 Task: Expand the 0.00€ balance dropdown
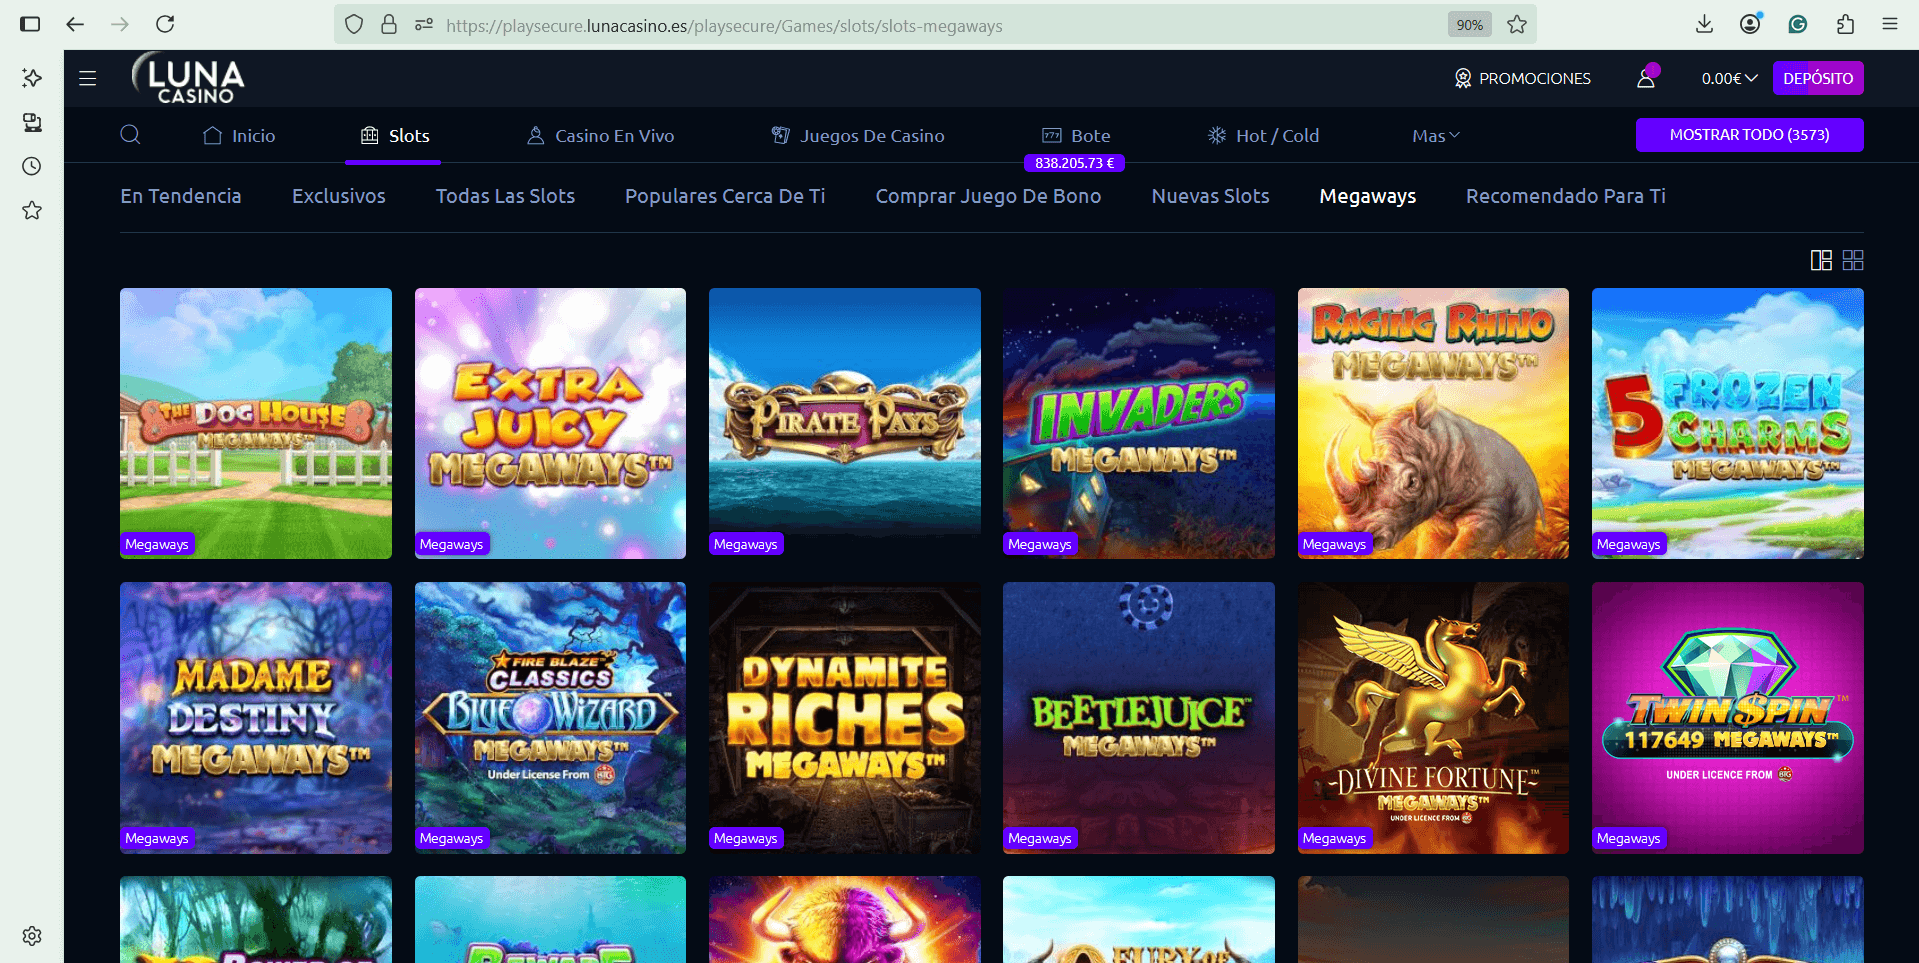(1729, 78)
